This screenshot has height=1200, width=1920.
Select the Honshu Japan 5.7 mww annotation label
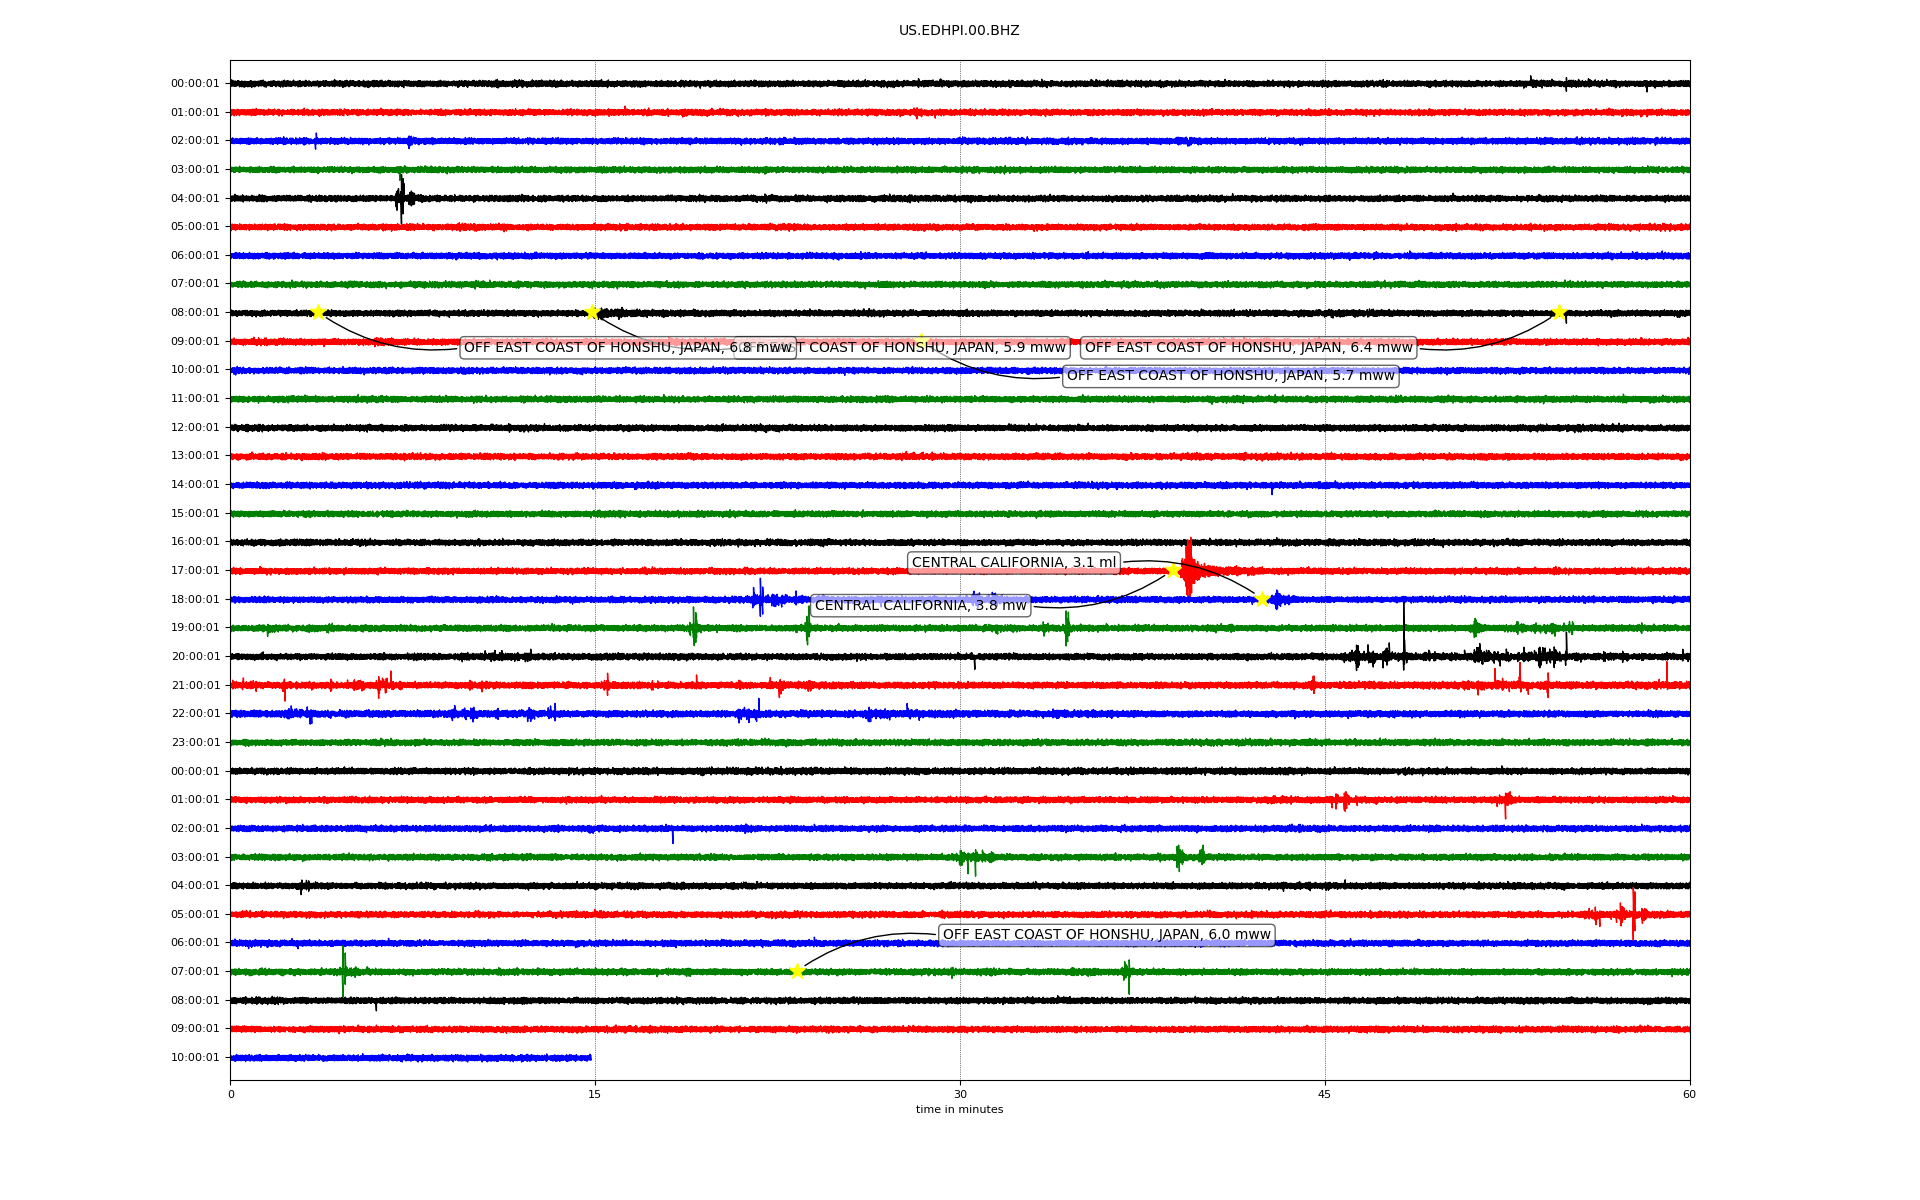pyautogui.click(x=1230, y=376)
